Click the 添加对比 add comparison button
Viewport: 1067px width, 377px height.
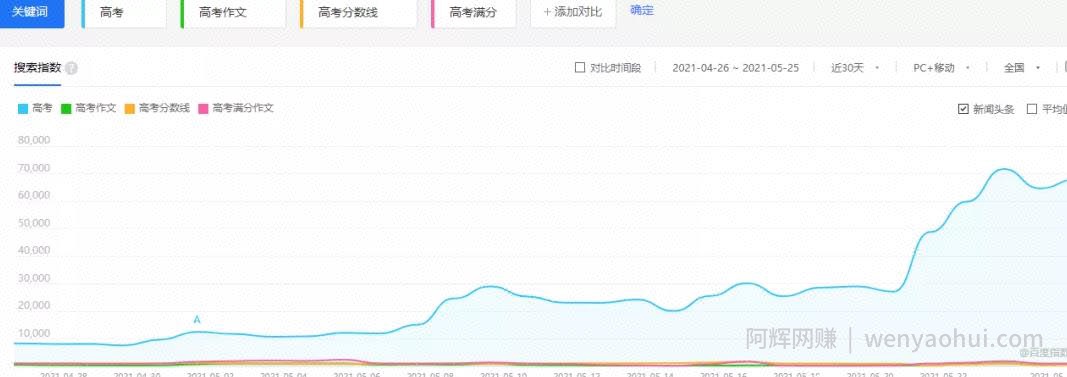coord(573,12)
